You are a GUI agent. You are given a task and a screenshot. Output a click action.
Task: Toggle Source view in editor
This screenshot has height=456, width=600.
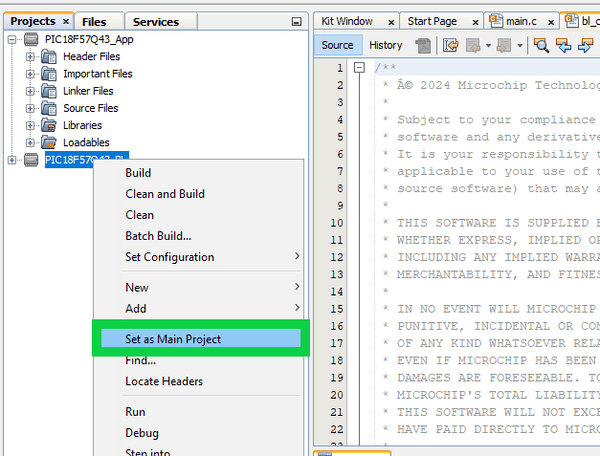coord(337,45)
